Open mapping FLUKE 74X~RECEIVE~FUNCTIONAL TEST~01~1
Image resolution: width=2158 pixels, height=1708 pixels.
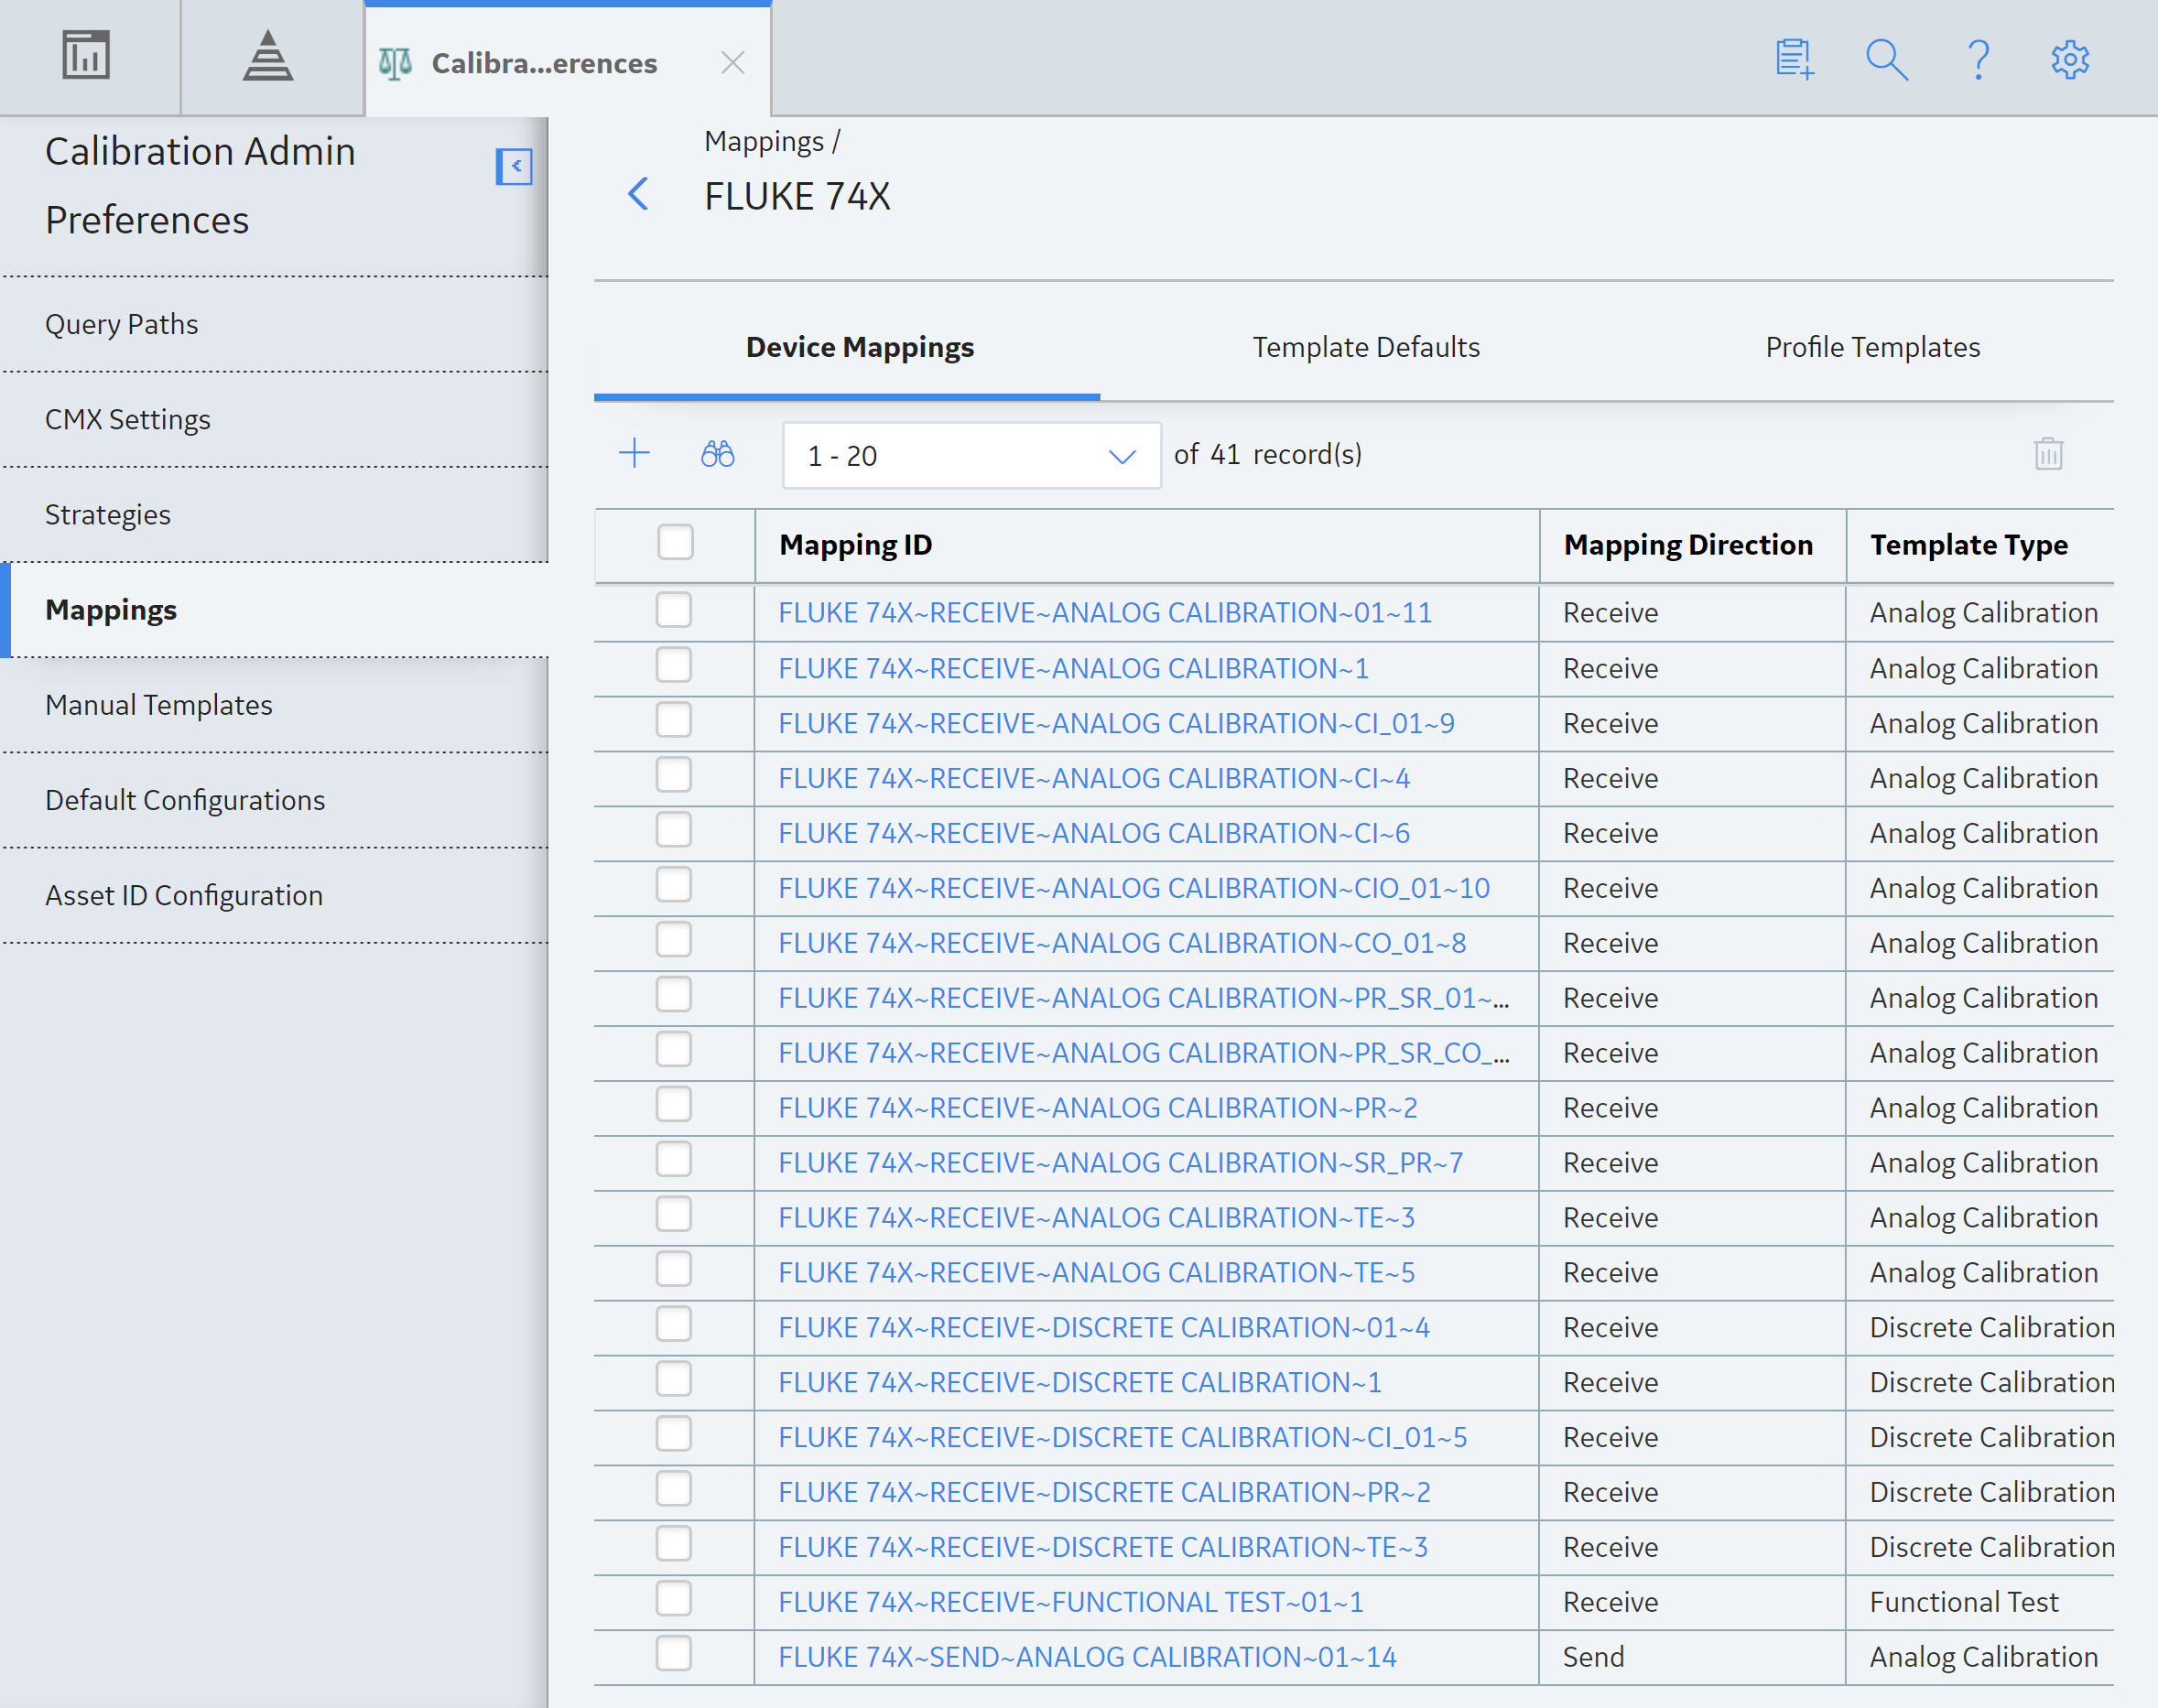1071,1602
